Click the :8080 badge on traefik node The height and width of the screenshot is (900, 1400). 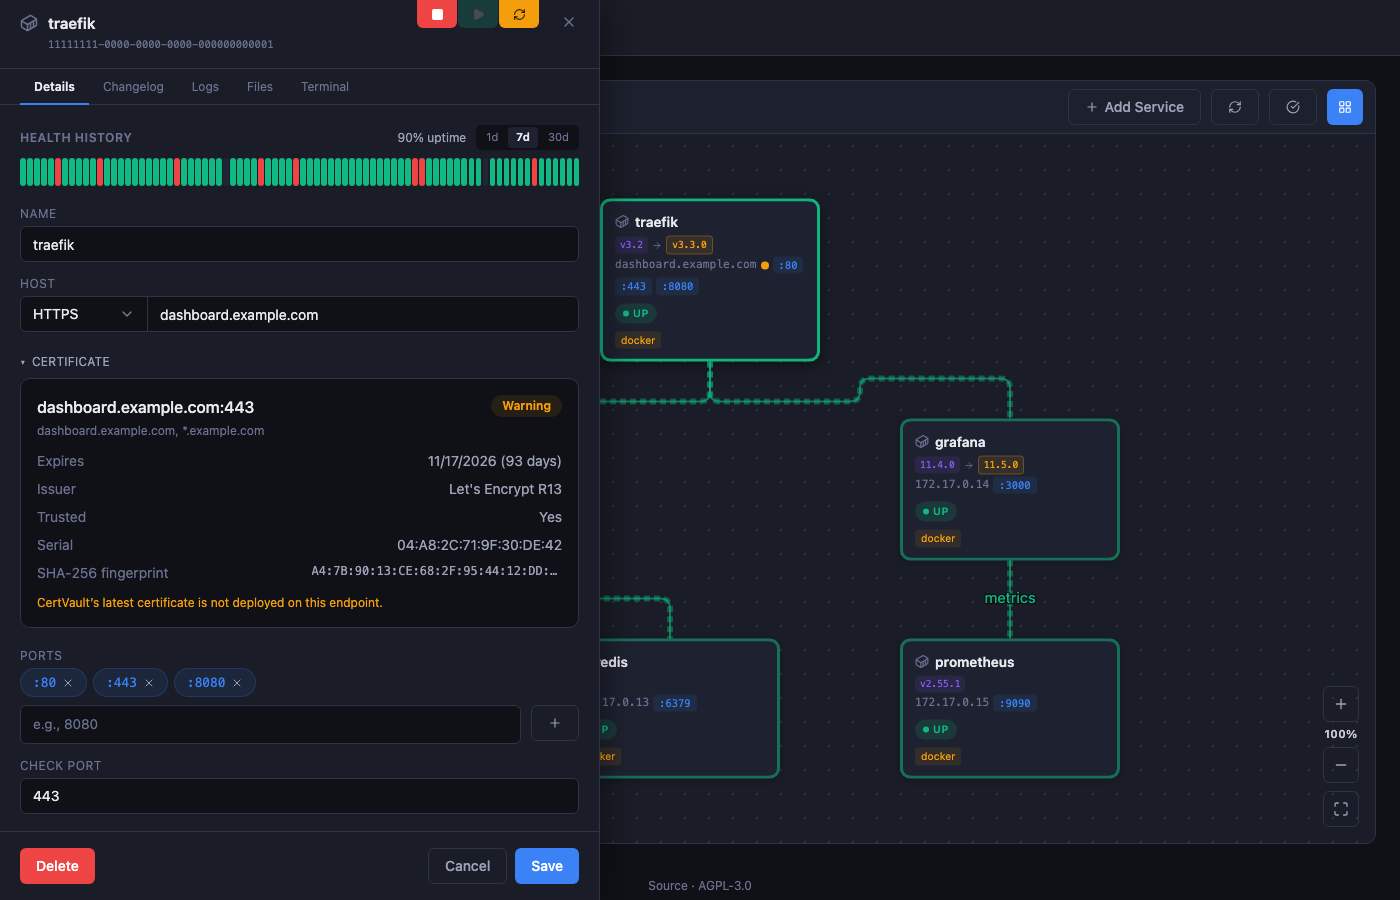tap(678, 287)
